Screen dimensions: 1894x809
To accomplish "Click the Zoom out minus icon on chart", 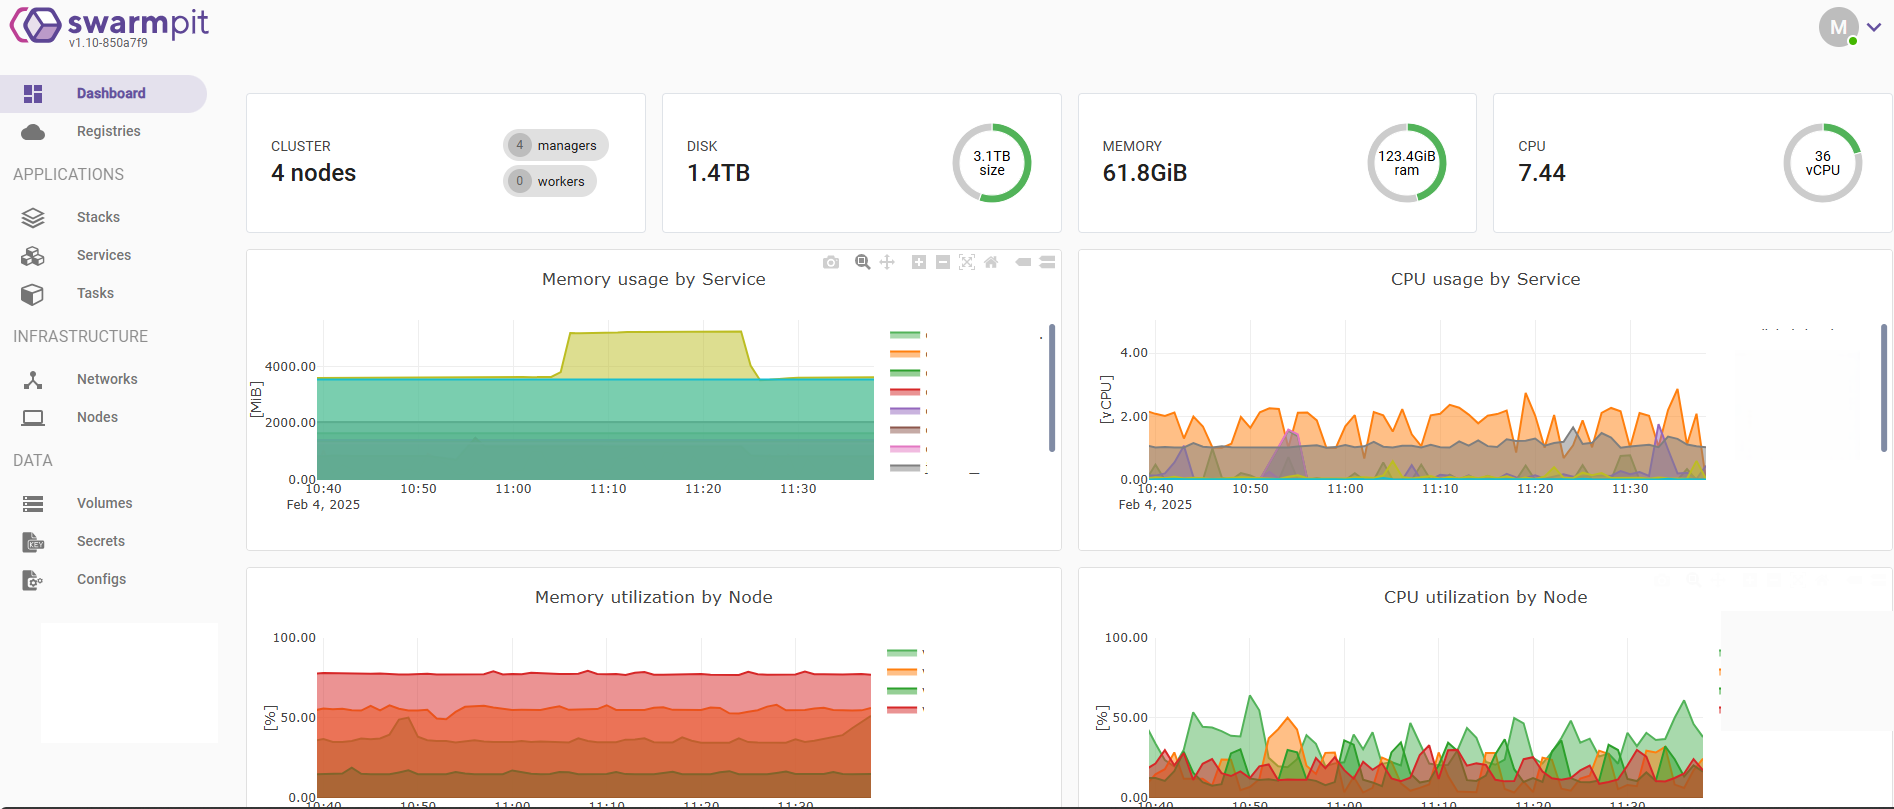I will tap(943, 262).
